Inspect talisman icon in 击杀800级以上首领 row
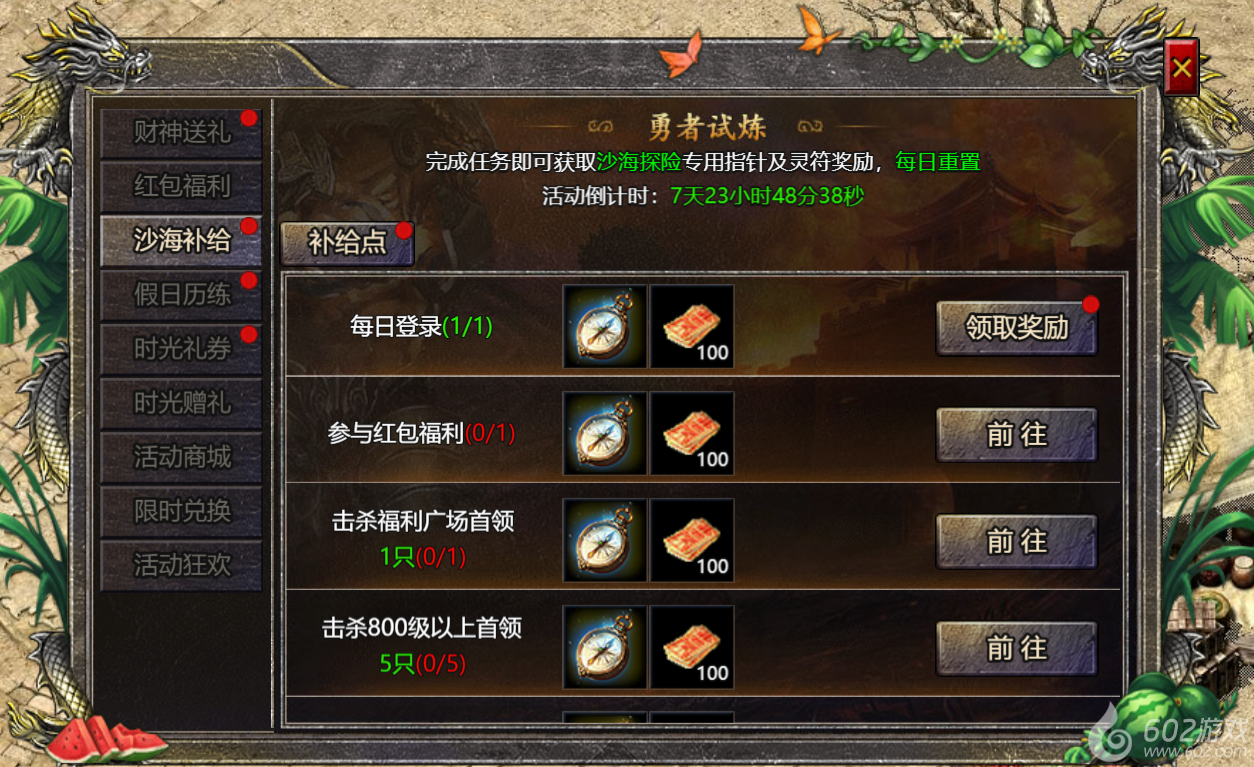This screenshot has height=767, width=1254. coord(692,647)
